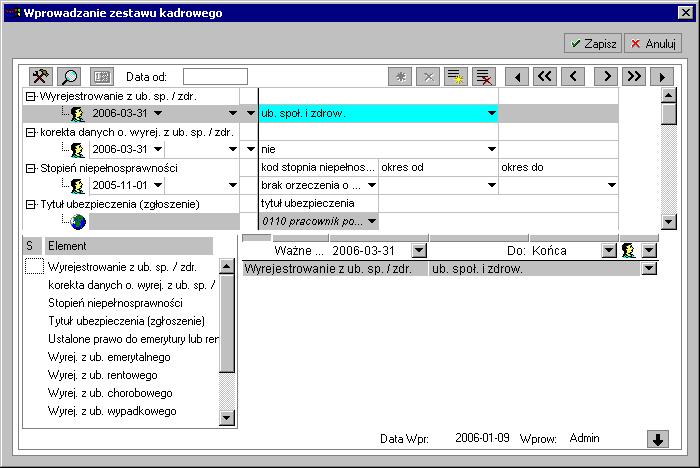This screenshot has width=700, height=468.
Task: Click the delete row with red X icon
Action: tap(484, 77)
